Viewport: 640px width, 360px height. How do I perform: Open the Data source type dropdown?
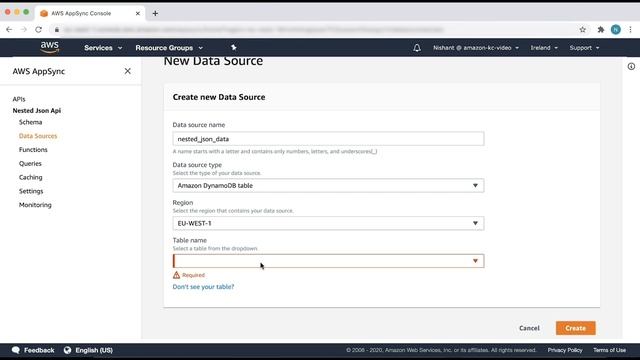[328, 185]
